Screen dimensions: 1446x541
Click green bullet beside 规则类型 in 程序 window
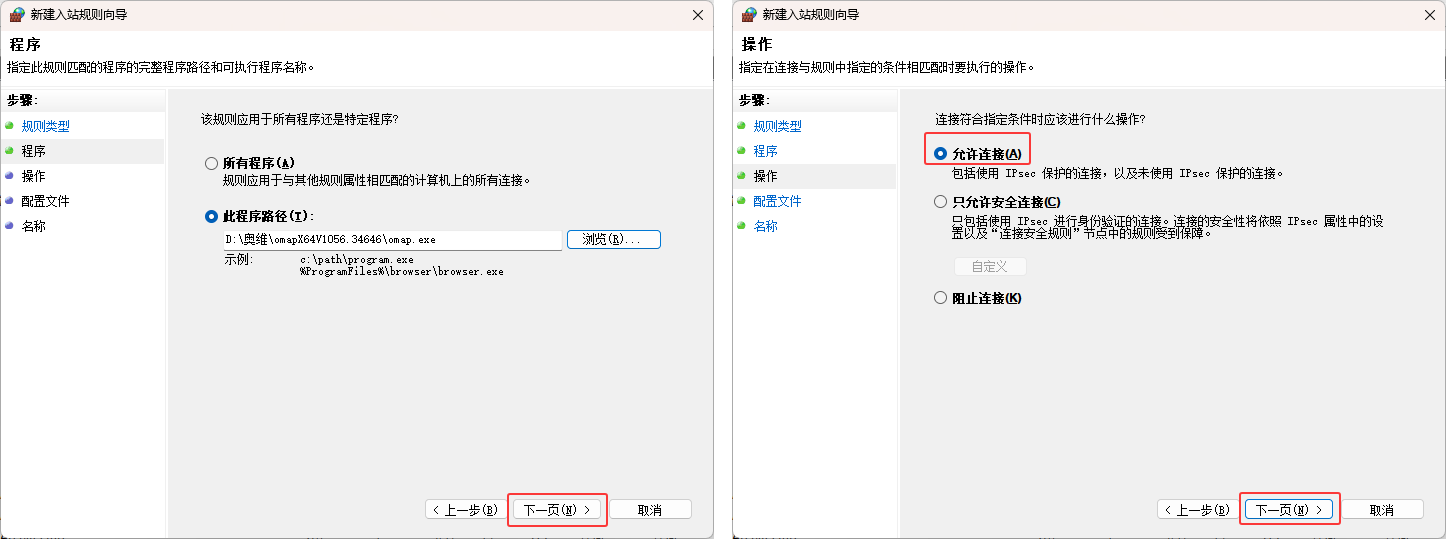click(x=9, y=126)
